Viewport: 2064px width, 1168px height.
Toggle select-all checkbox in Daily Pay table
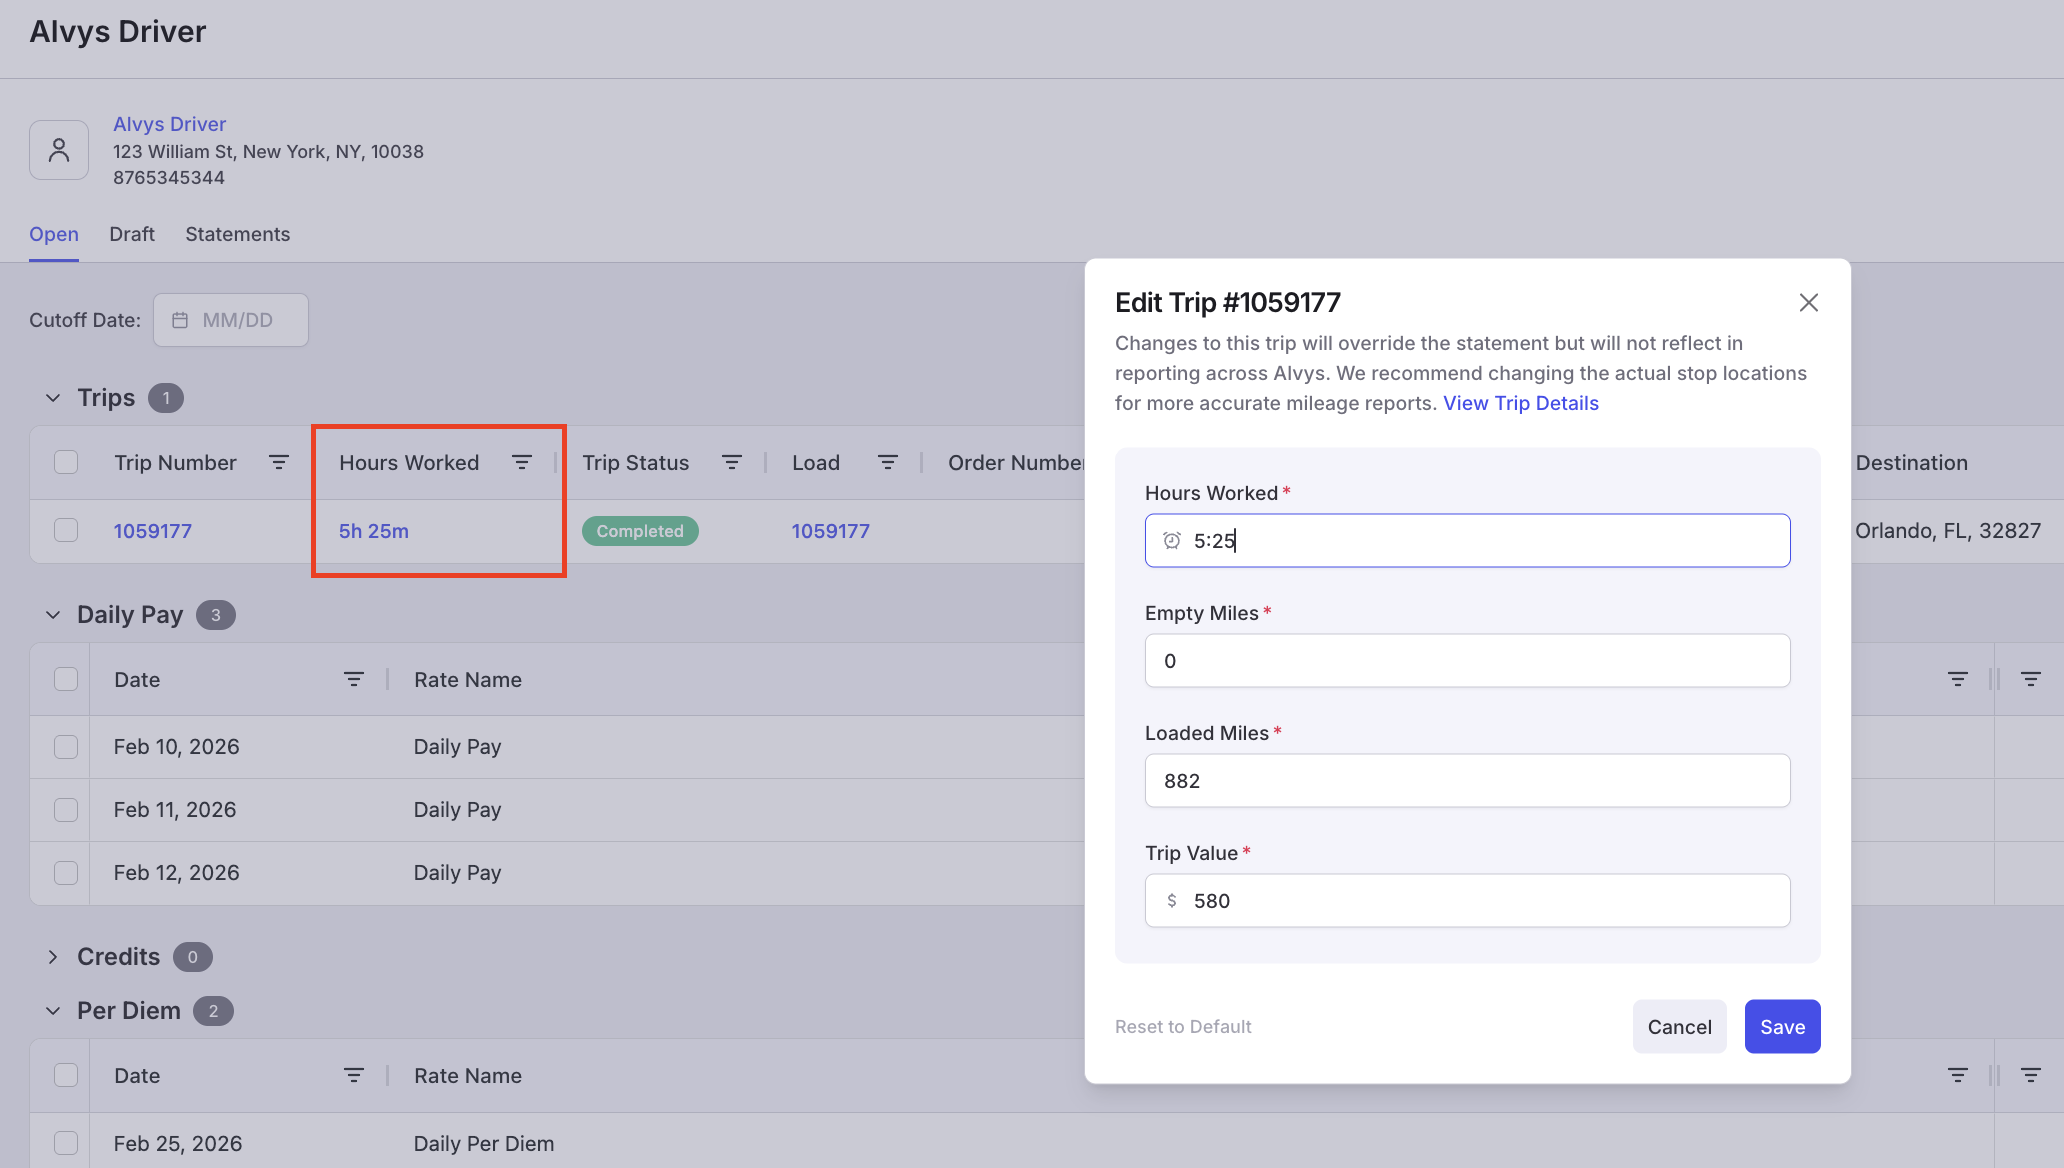point(66,679)
